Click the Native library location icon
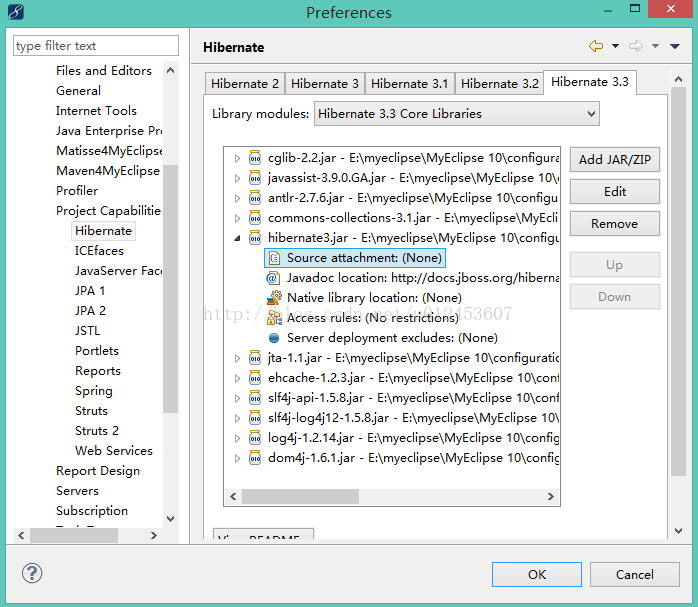This screenshot has width=698, height=607. pyautogui.click(x=274, y=298)
